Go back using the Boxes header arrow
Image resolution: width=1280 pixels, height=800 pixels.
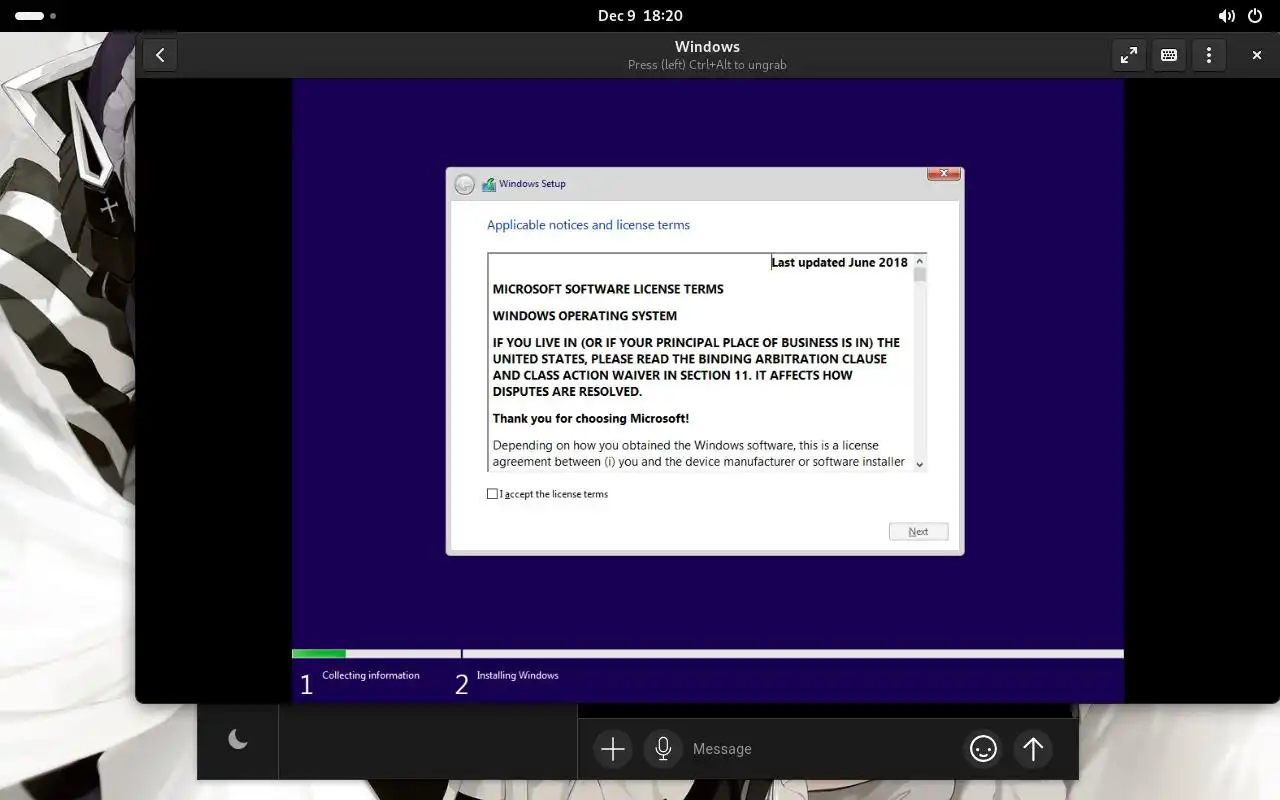point(160,55)
